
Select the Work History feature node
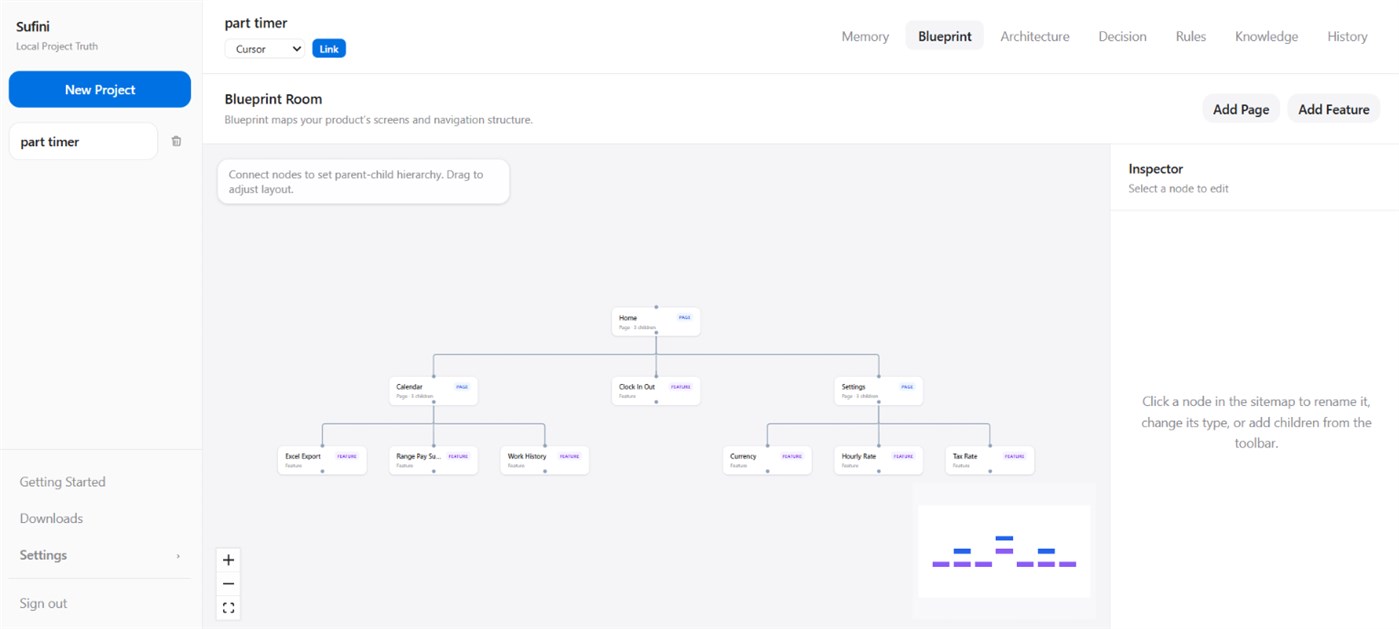[545, 460]
